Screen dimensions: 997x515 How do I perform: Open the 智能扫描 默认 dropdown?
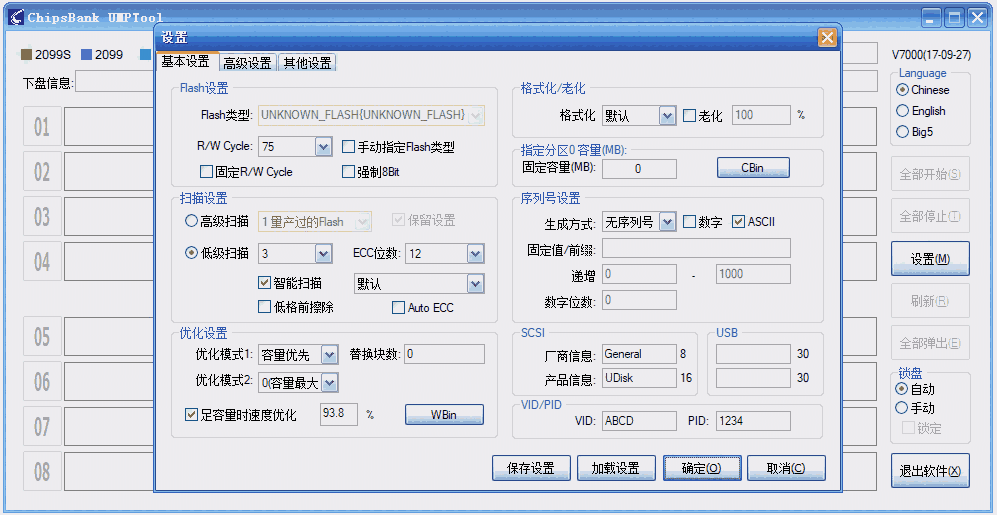tap(475, 284)
